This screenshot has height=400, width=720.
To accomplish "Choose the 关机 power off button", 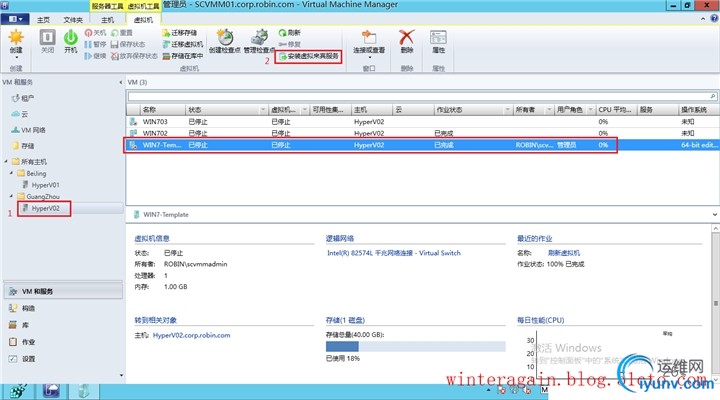I will [95, 33].
